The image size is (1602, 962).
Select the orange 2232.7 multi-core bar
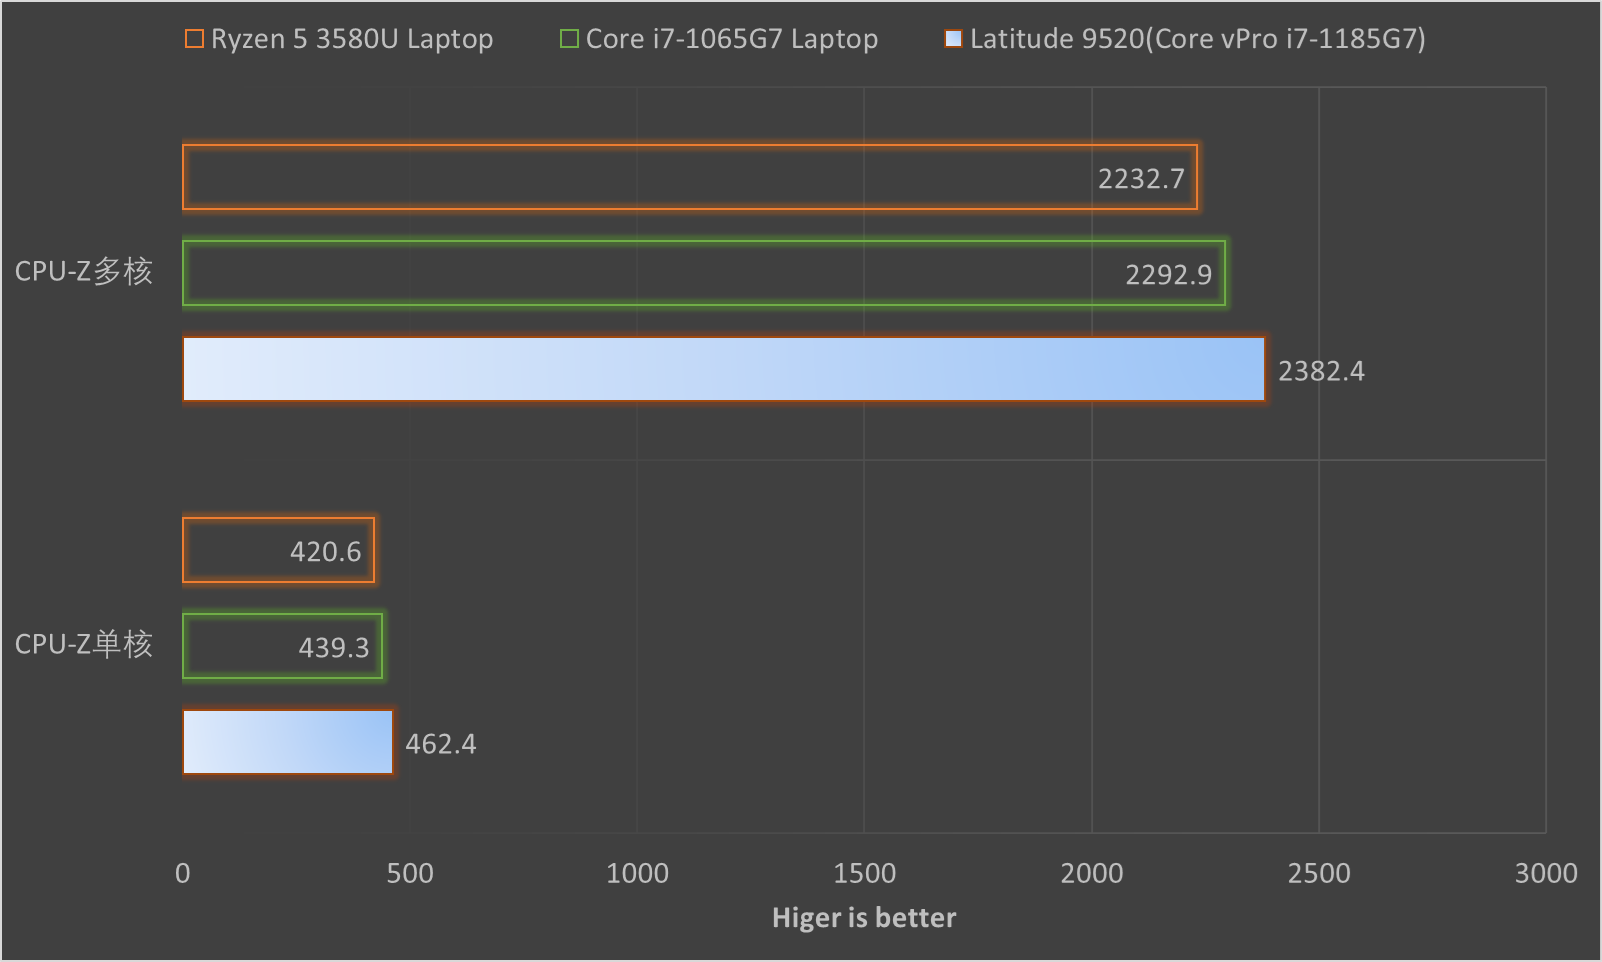tap(690, 177)
